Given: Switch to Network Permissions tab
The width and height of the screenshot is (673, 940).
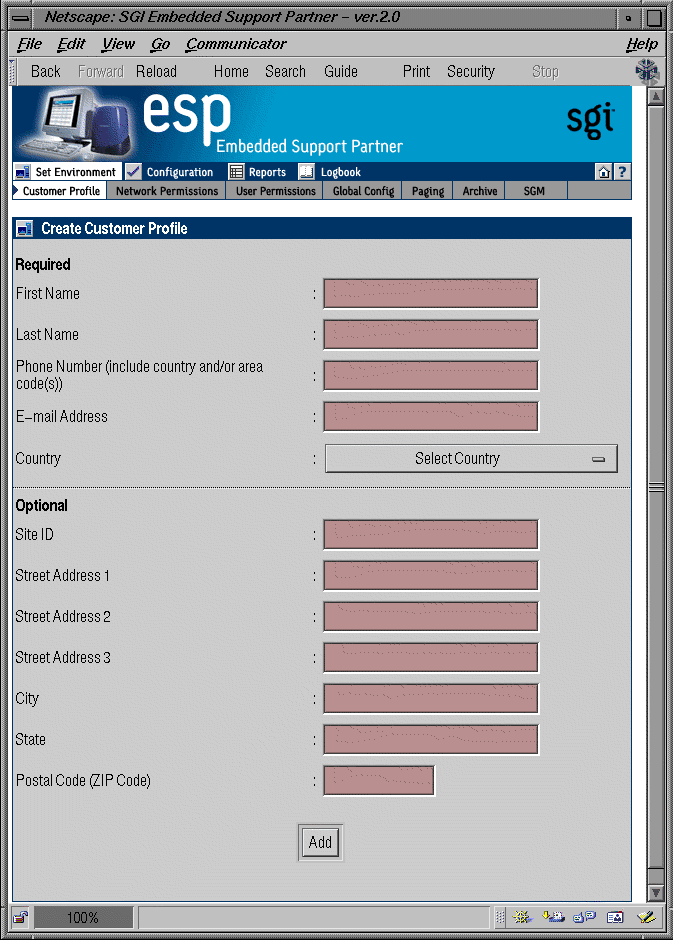Looking at the screenshot, I should [167, 191].
